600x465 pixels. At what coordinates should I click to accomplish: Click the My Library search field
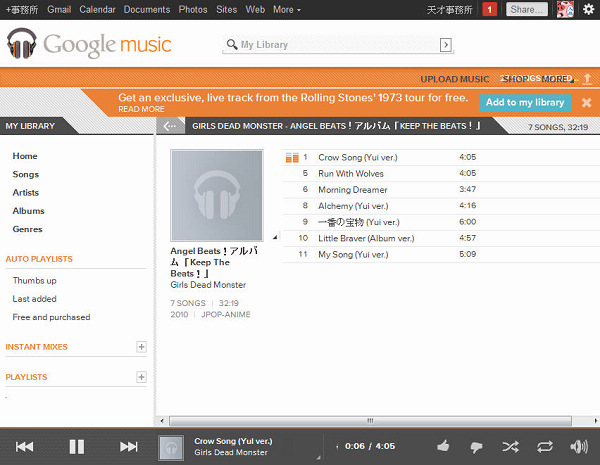click(338, 45)
